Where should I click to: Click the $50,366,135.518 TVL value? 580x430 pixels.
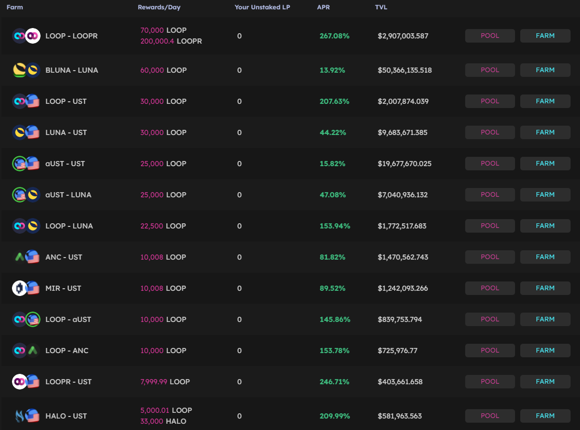click(x=405, y=70)
